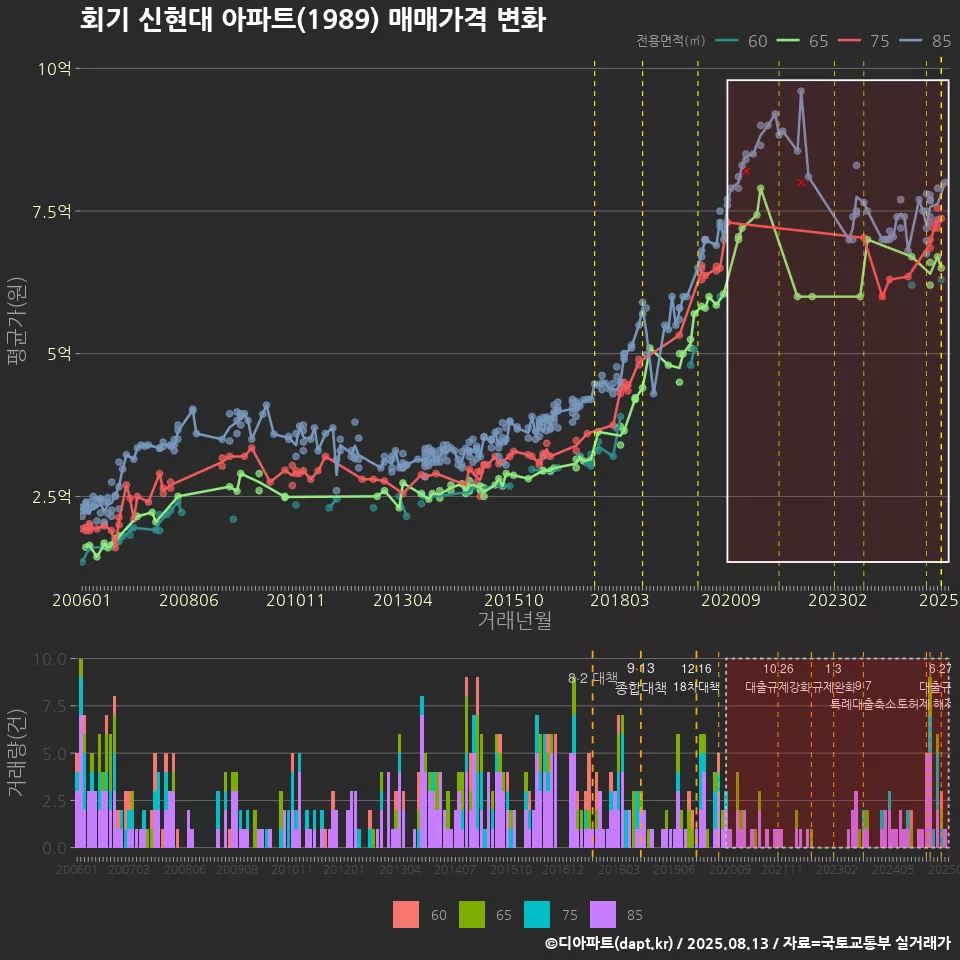Click the 9·13 종합대책 policy annotation
The height and width of the screenshot is (960, 960).
(x=640, y=678)
